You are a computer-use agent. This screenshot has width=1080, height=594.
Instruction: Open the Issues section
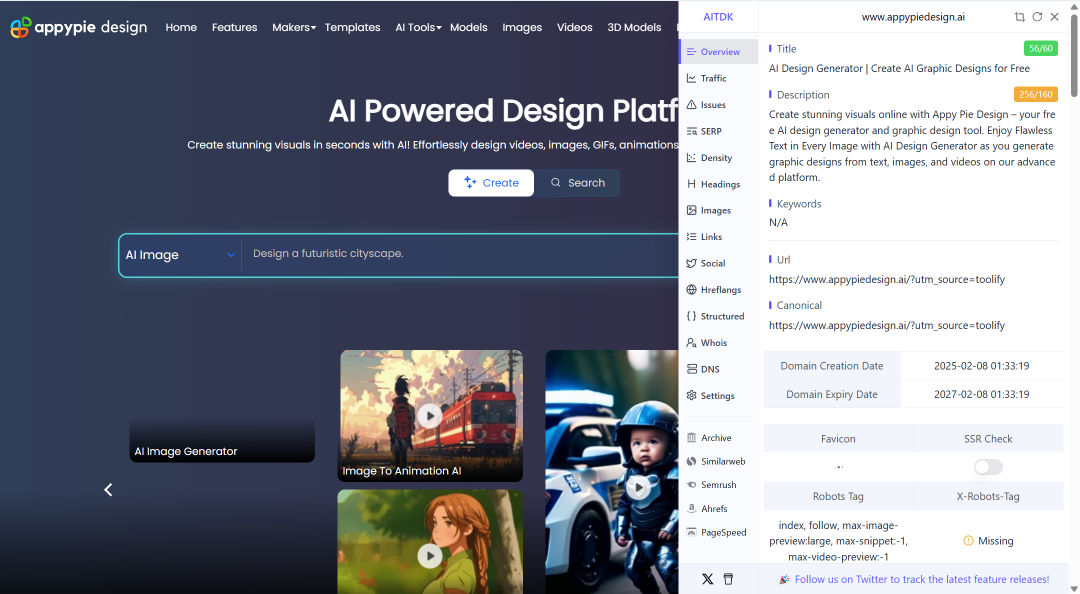tap(718, 105)
